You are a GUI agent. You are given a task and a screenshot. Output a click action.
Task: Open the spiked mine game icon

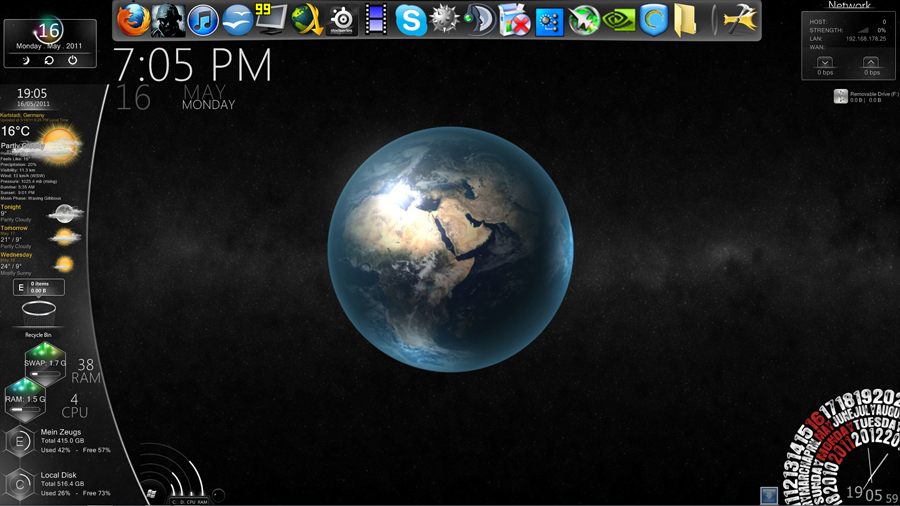[x=445, y=20]
